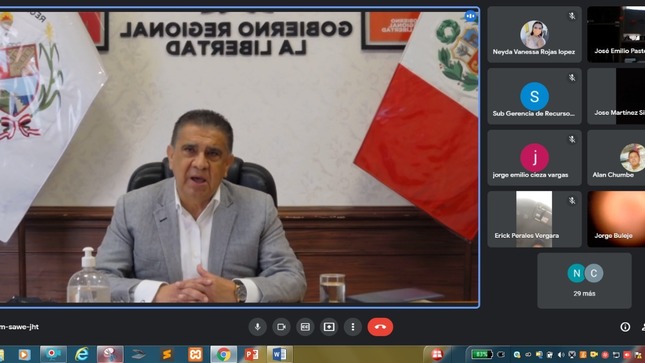Open XAMPP from the taskbar
The image size is (645, 363).
(195, 354)
